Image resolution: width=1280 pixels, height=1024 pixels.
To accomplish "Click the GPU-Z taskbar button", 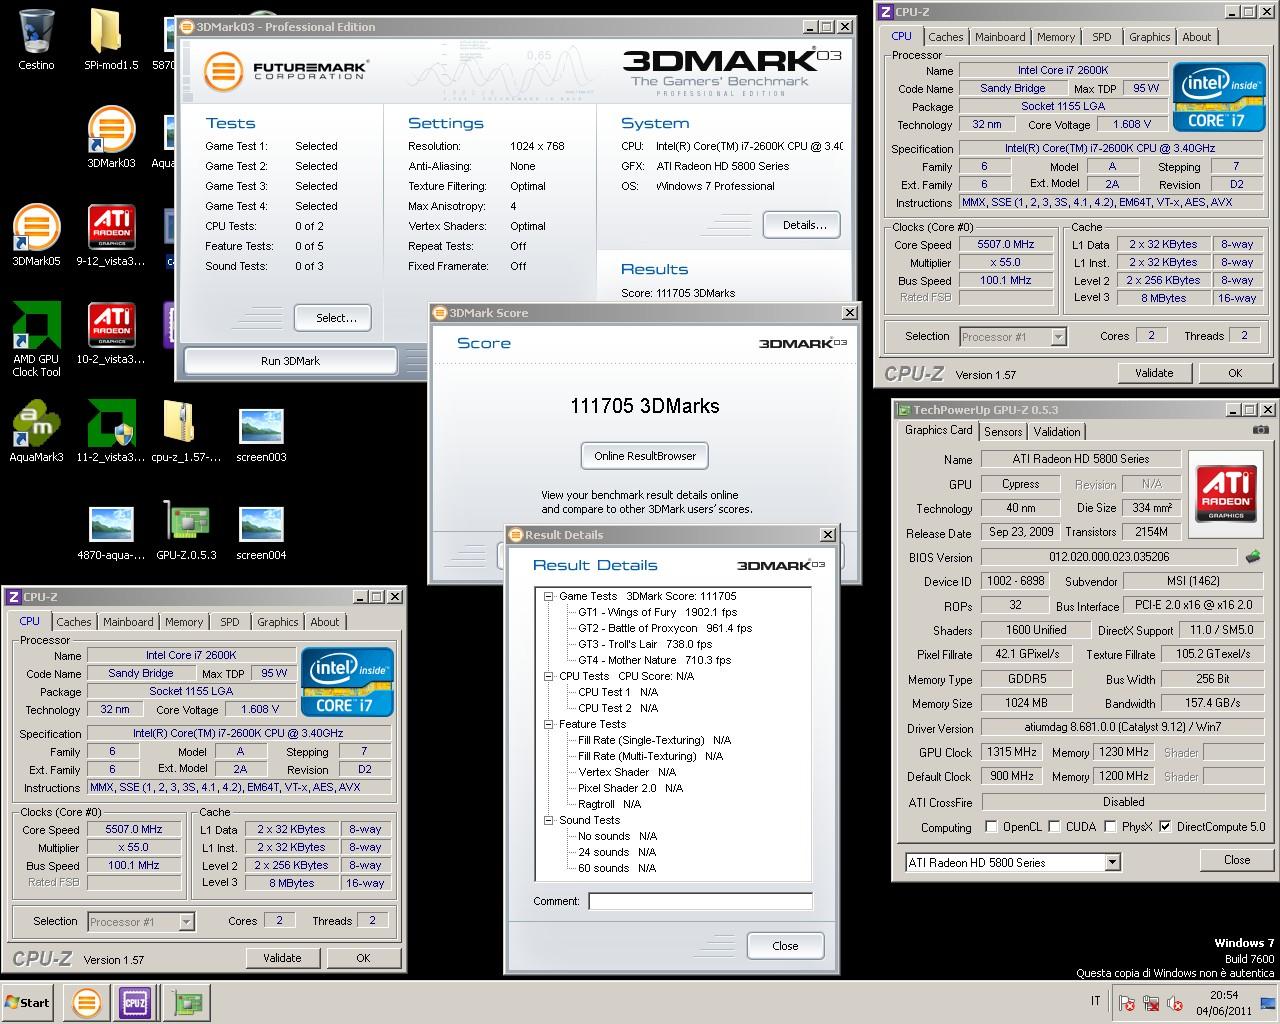I will click(186, 1002).
